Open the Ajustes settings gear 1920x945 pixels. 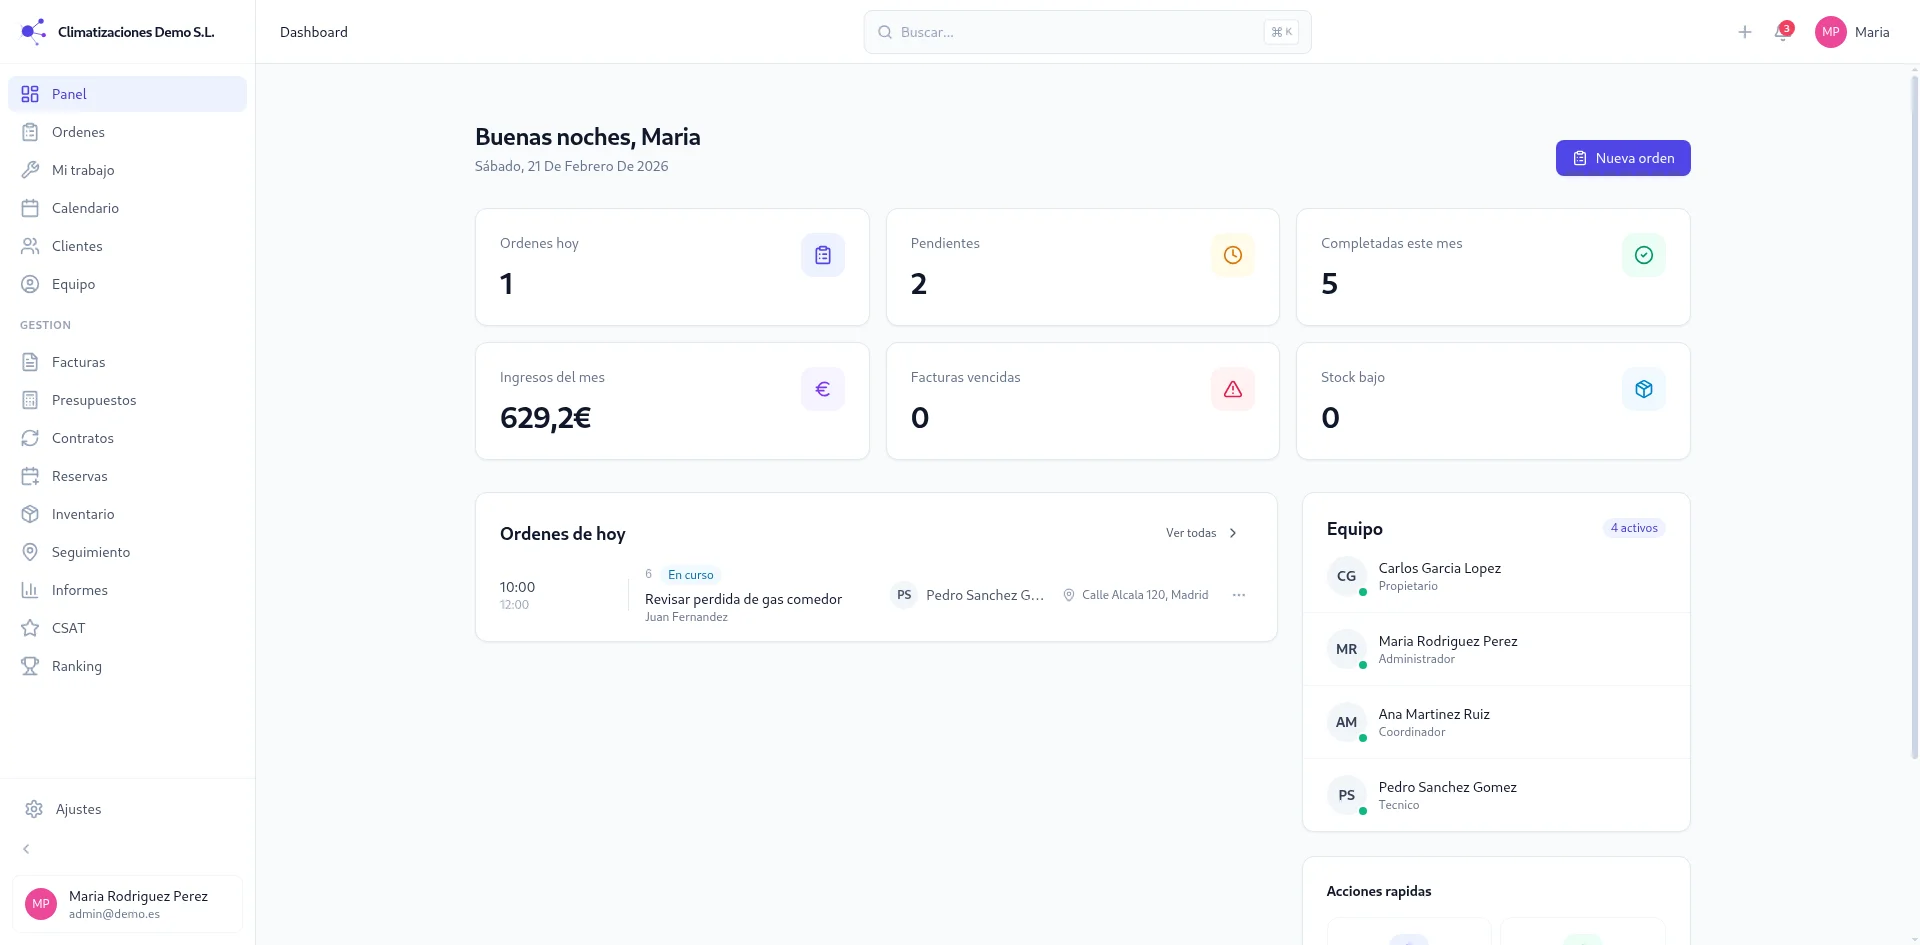pyautogui.click(x=34, y=809)
